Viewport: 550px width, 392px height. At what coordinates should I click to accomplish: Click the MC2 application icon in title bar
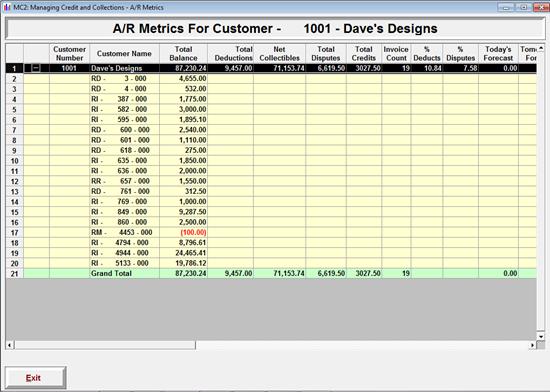tap(7, 7)
